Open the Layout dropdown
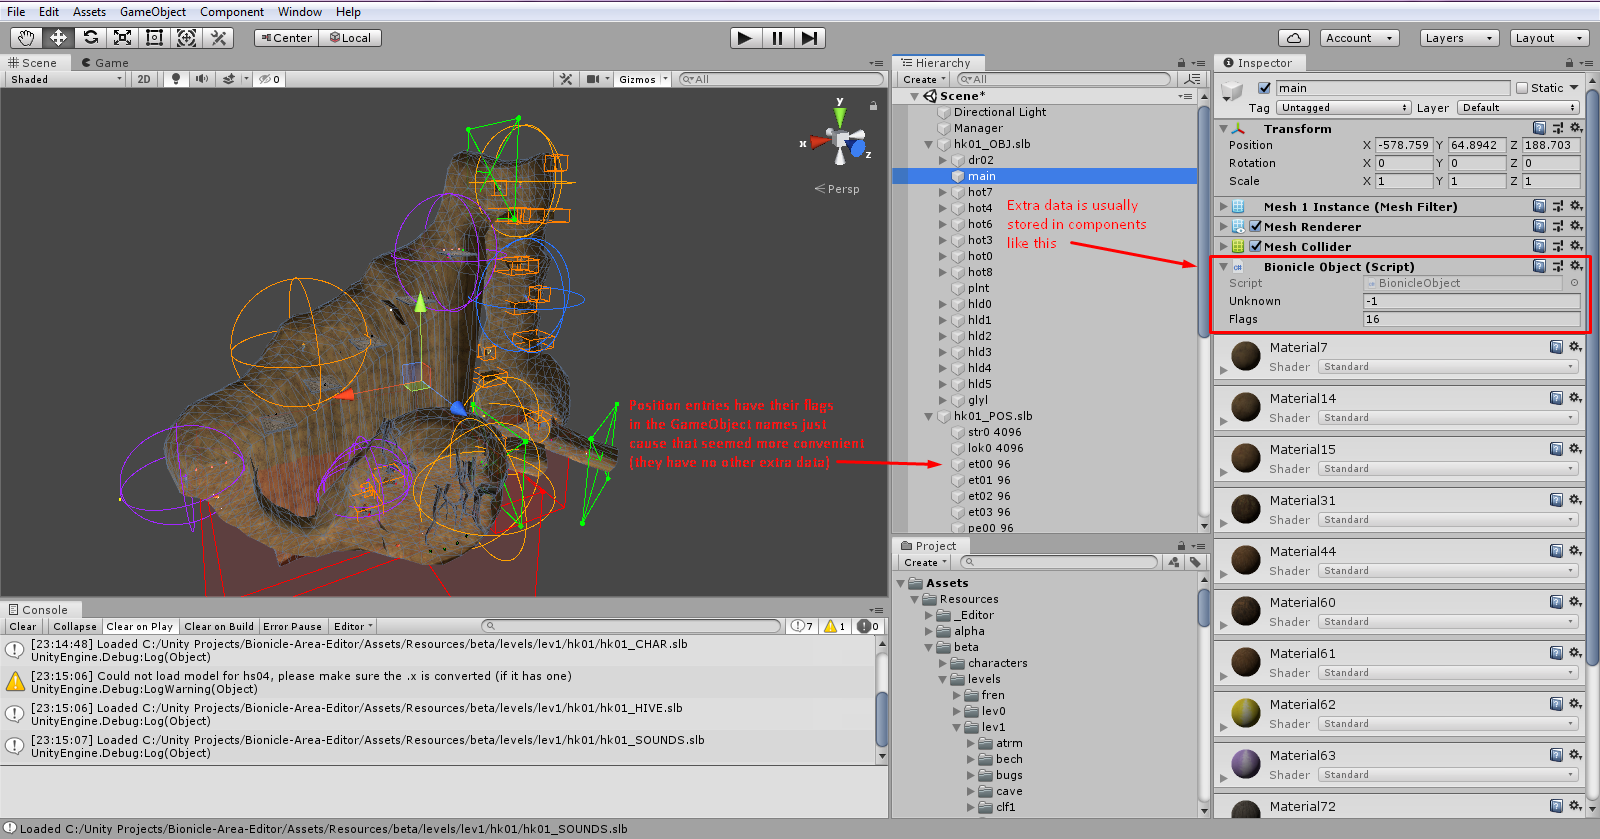 click(1549, 38)
